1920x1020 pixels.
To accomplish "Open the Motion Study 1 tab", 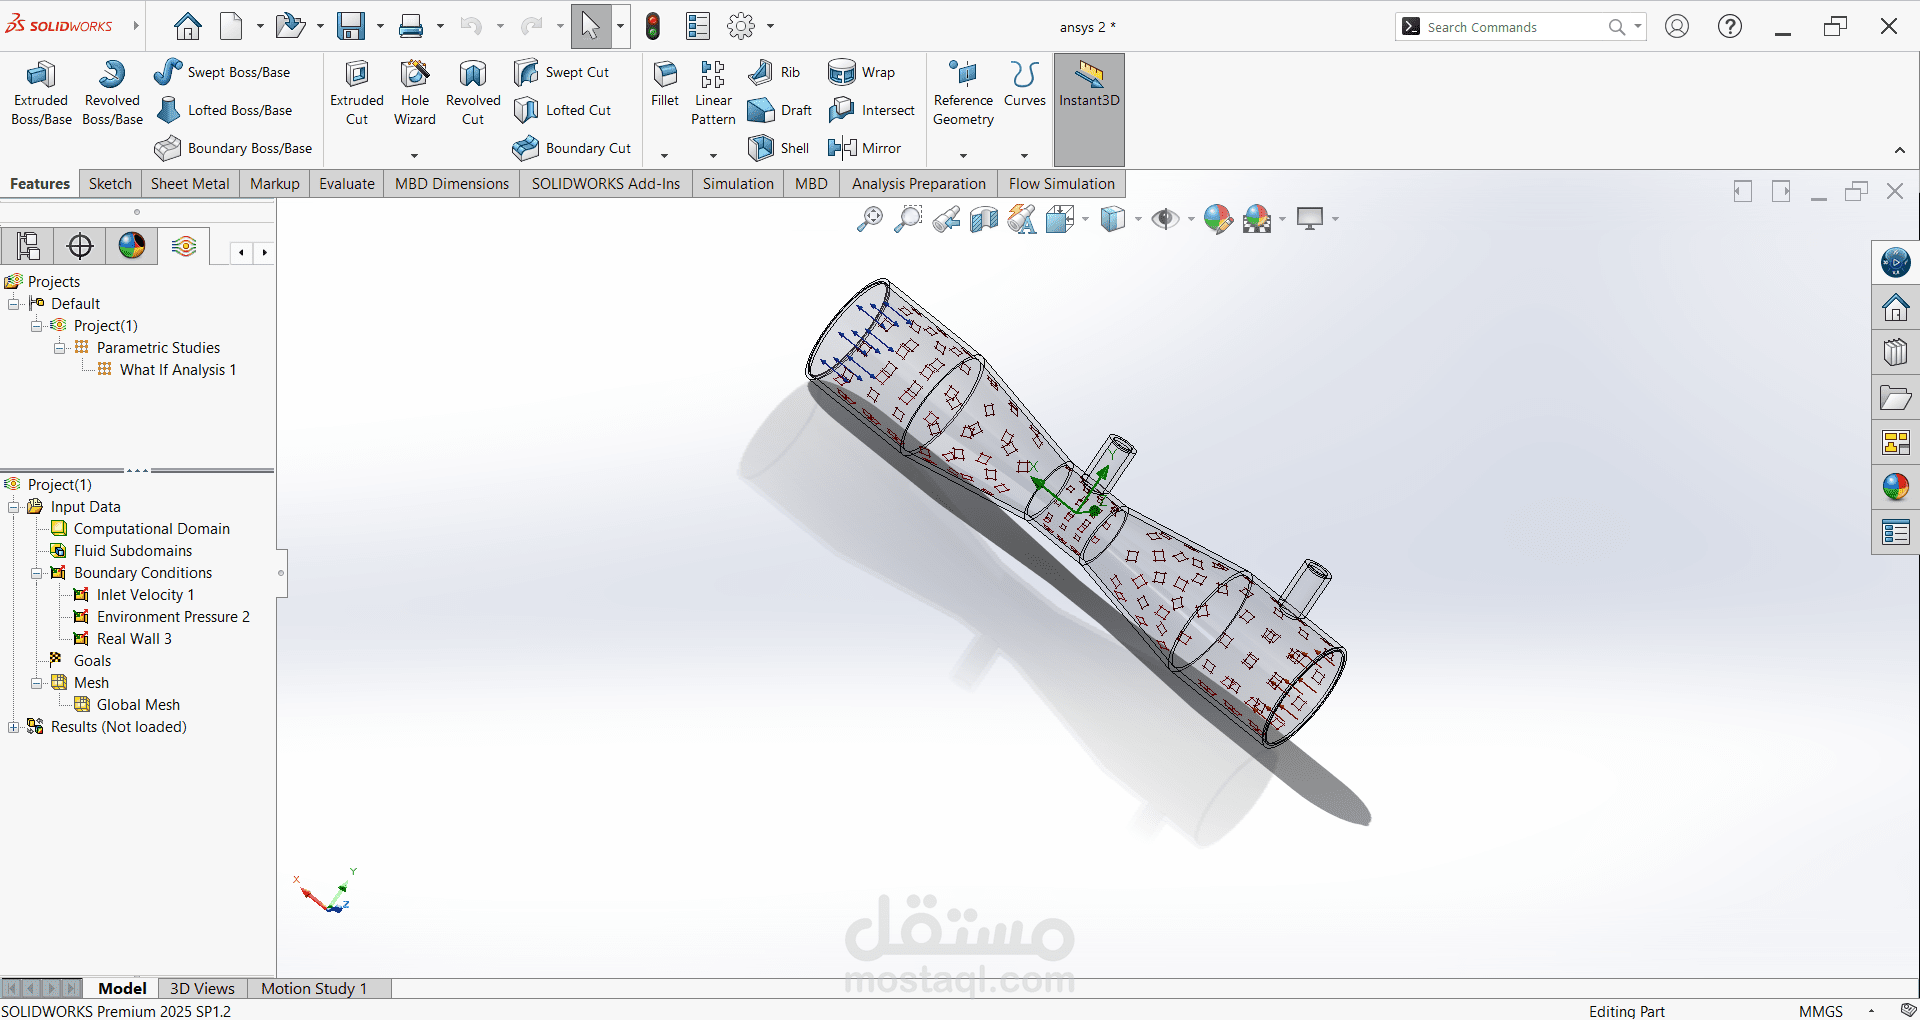I will [x=314, y=988].
